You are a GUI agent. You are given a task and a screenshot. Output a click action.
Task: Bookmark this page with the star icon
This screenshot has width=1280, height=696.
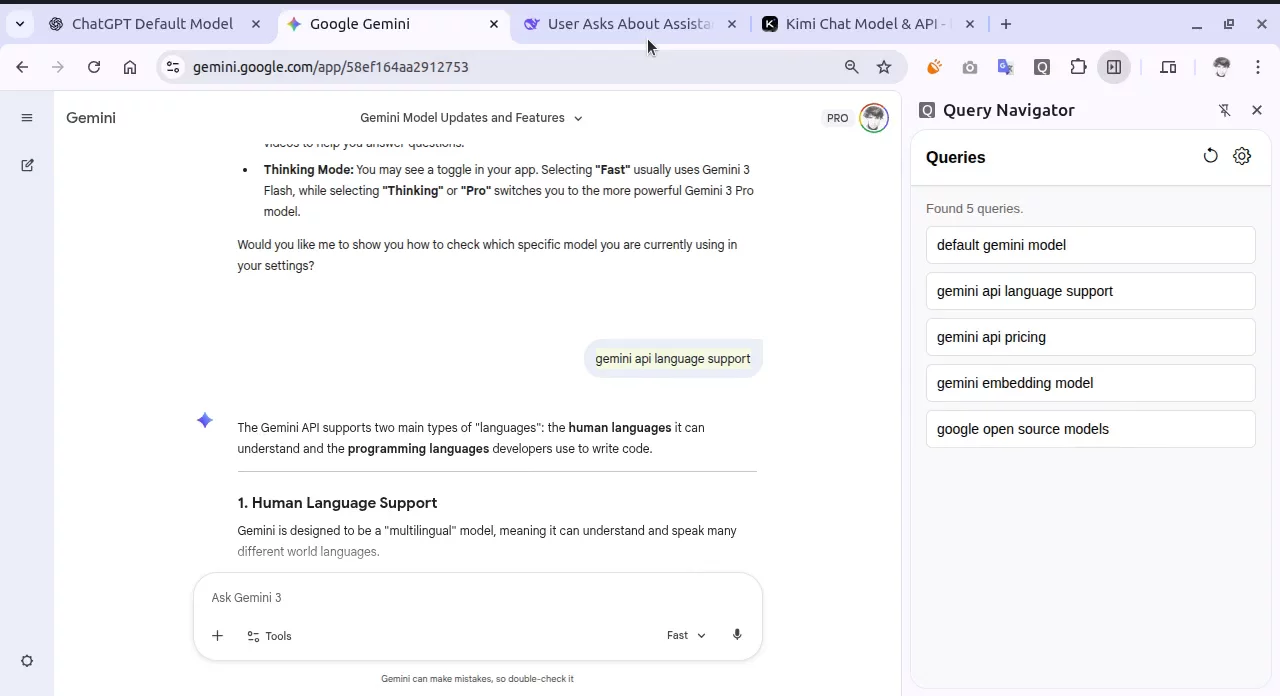(x=884, y=67)
